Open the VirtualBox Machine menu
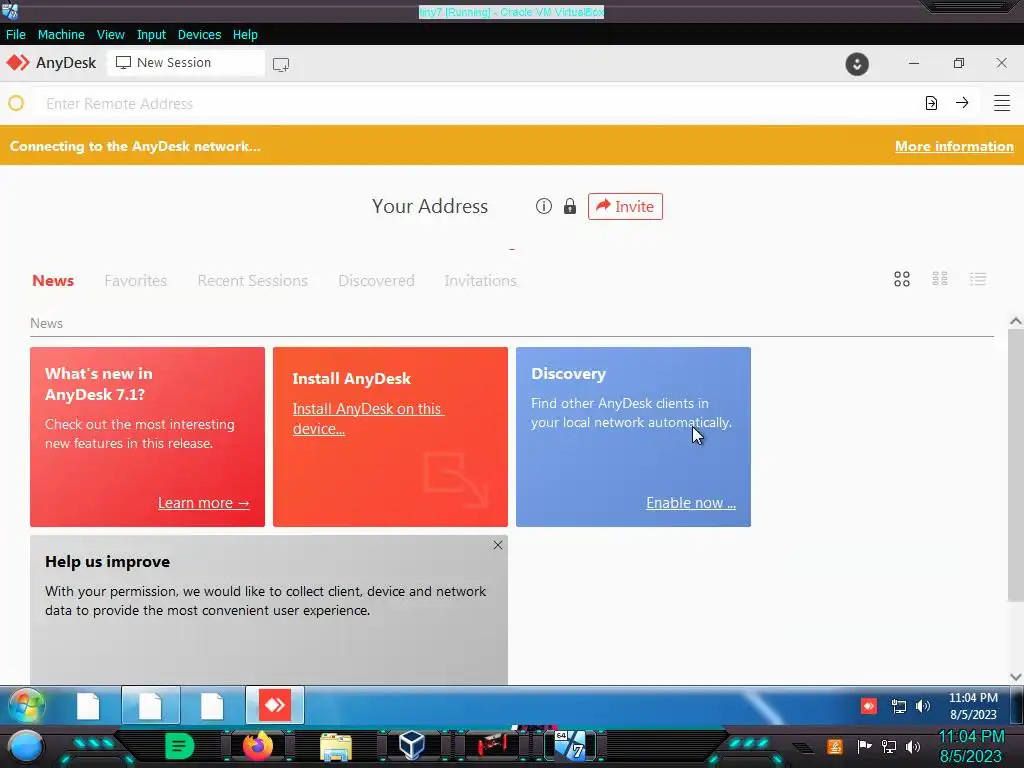The width and height of the screenshot is (1024, 768). click(61, 35)
